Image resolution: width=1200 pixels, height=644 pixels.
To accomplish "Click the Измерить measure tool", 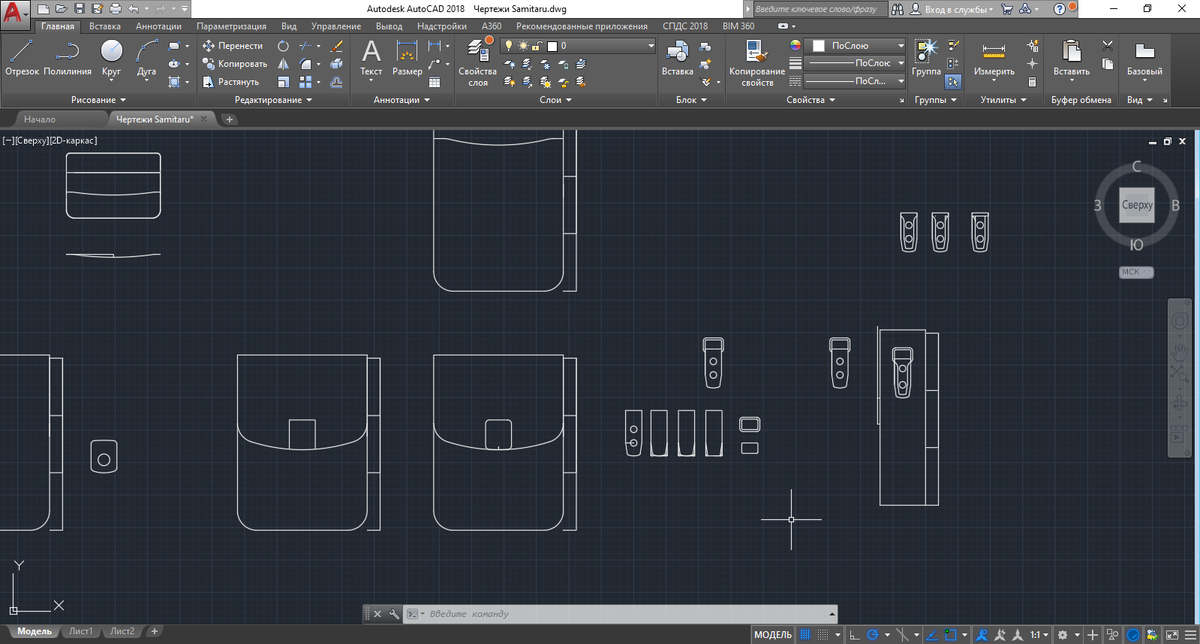I will pos(994,58).
